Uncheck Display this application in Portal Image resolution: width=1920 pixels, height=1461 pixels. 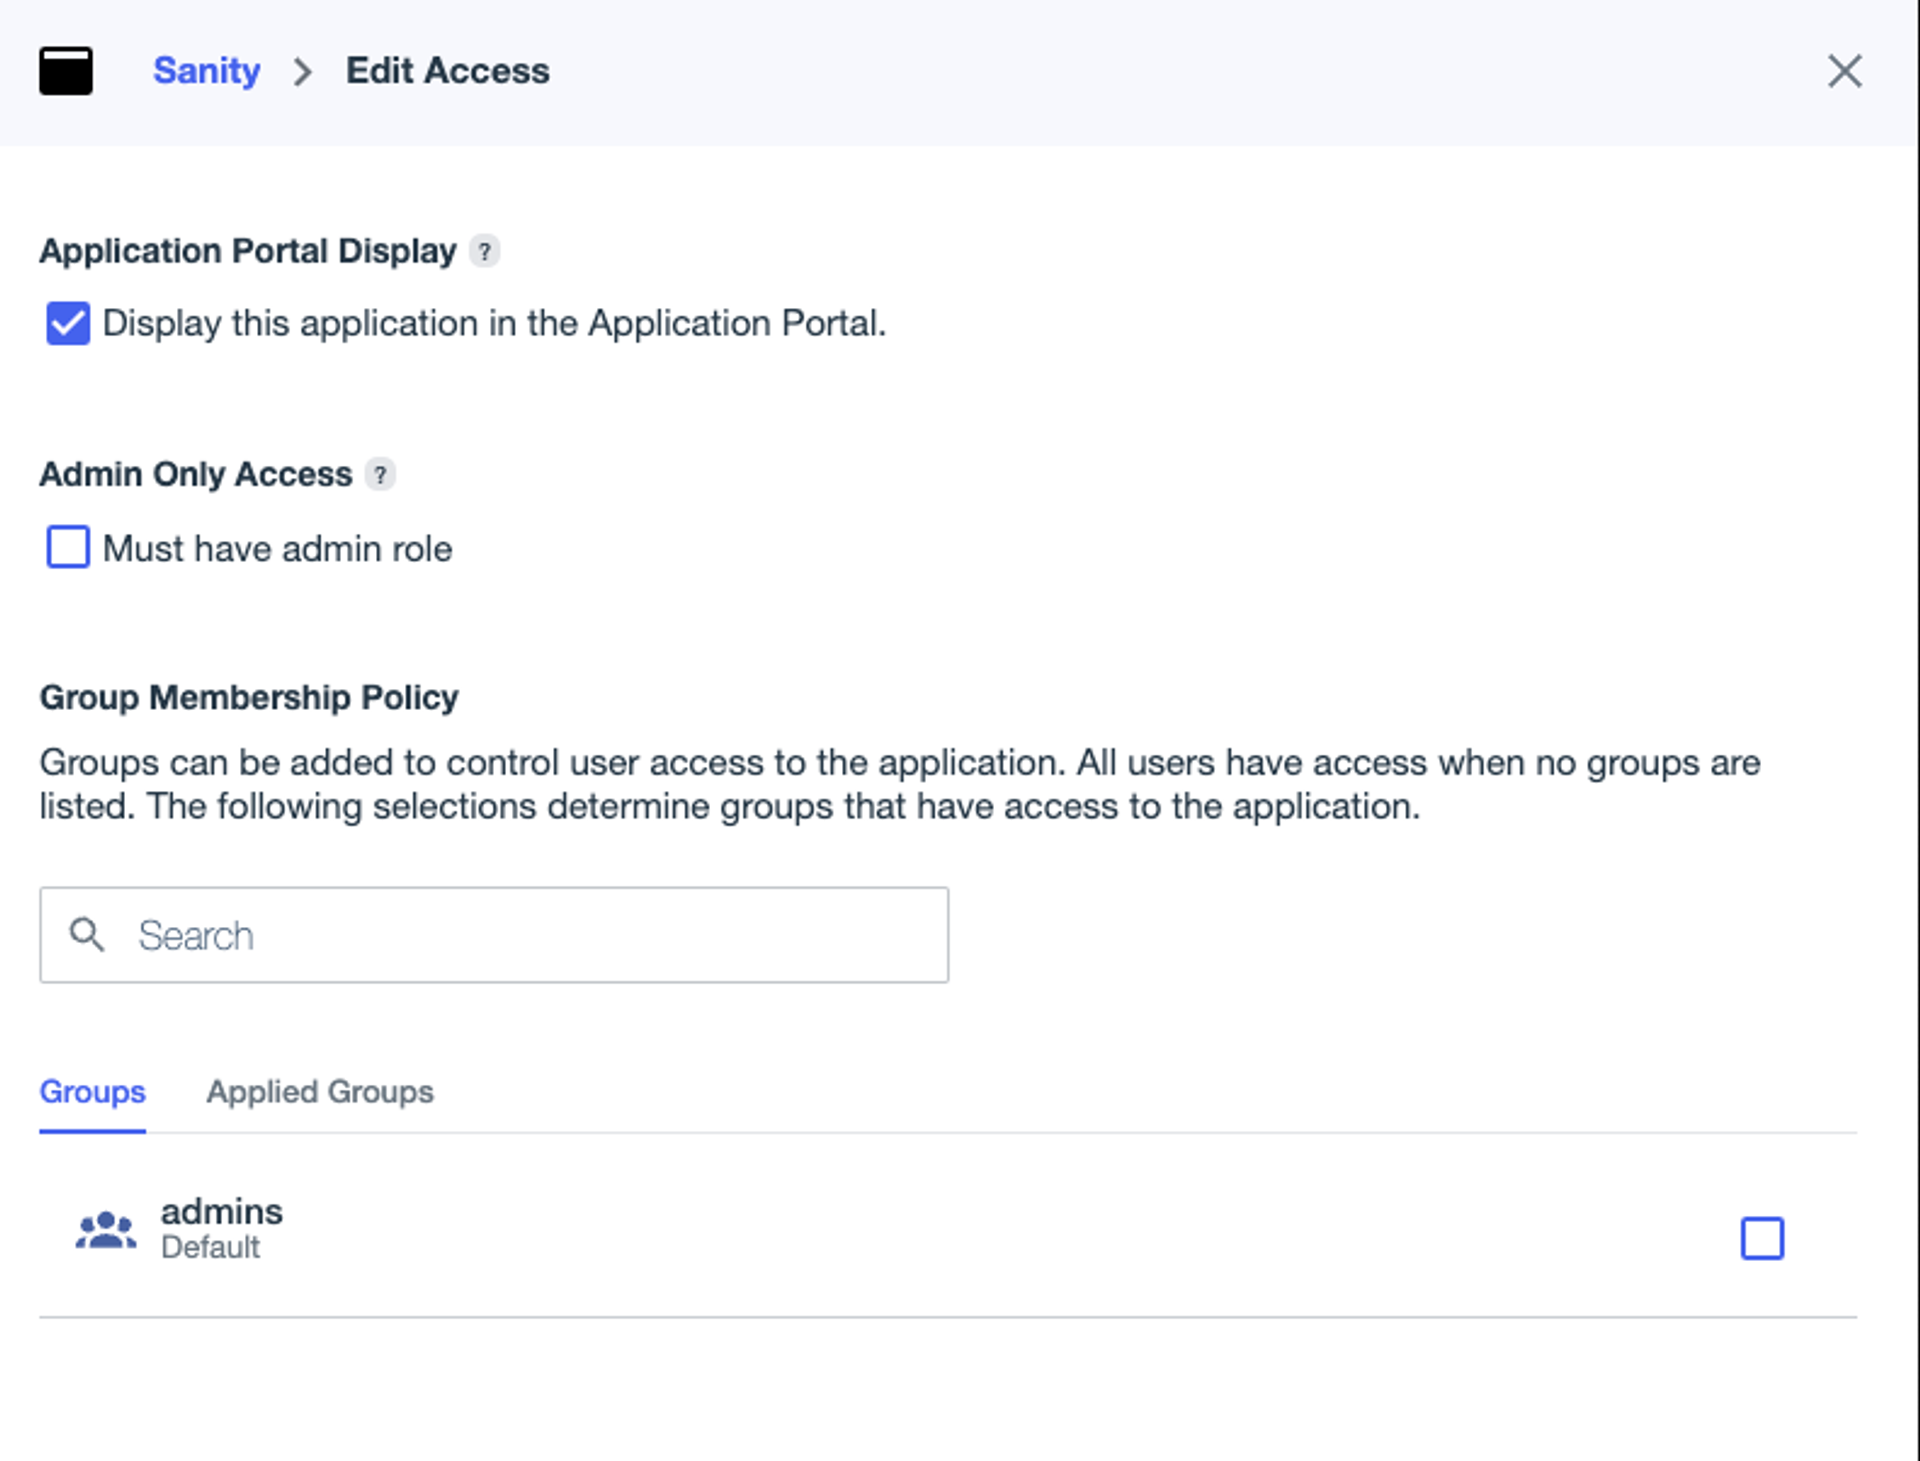click(68, 324)
